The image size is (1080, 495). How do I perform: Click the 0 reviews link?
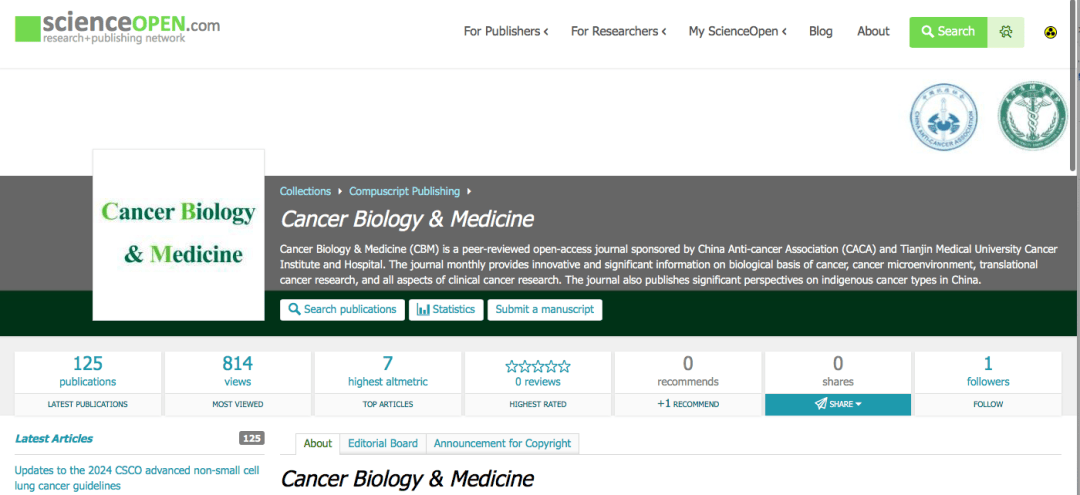click(x=538, y=381)
